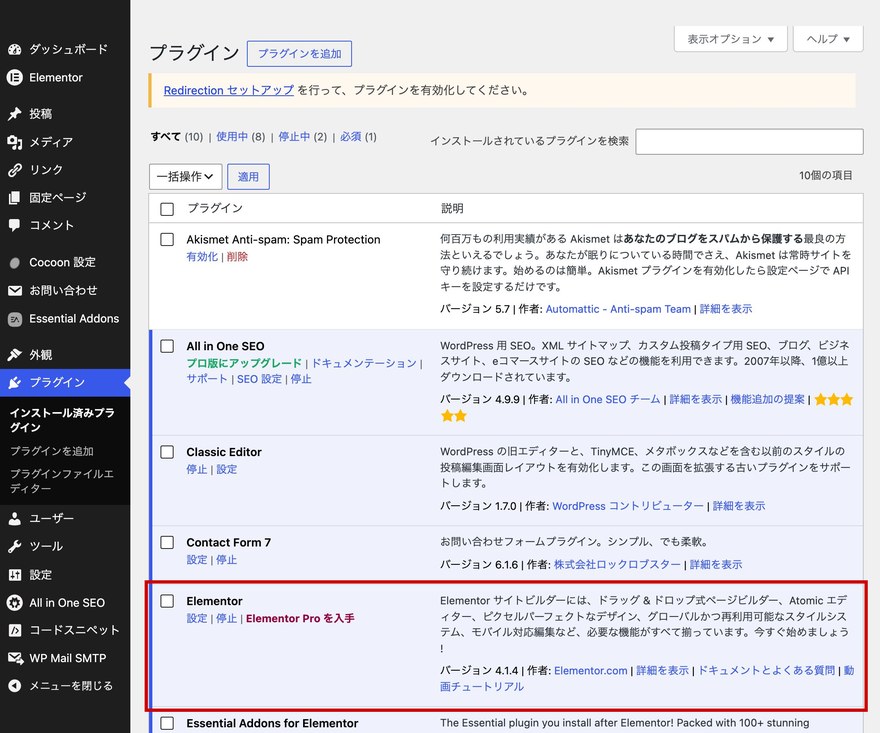Open ドキュメンテーション link for All in One SEO

pyautogui.click(x=364, y=363)
